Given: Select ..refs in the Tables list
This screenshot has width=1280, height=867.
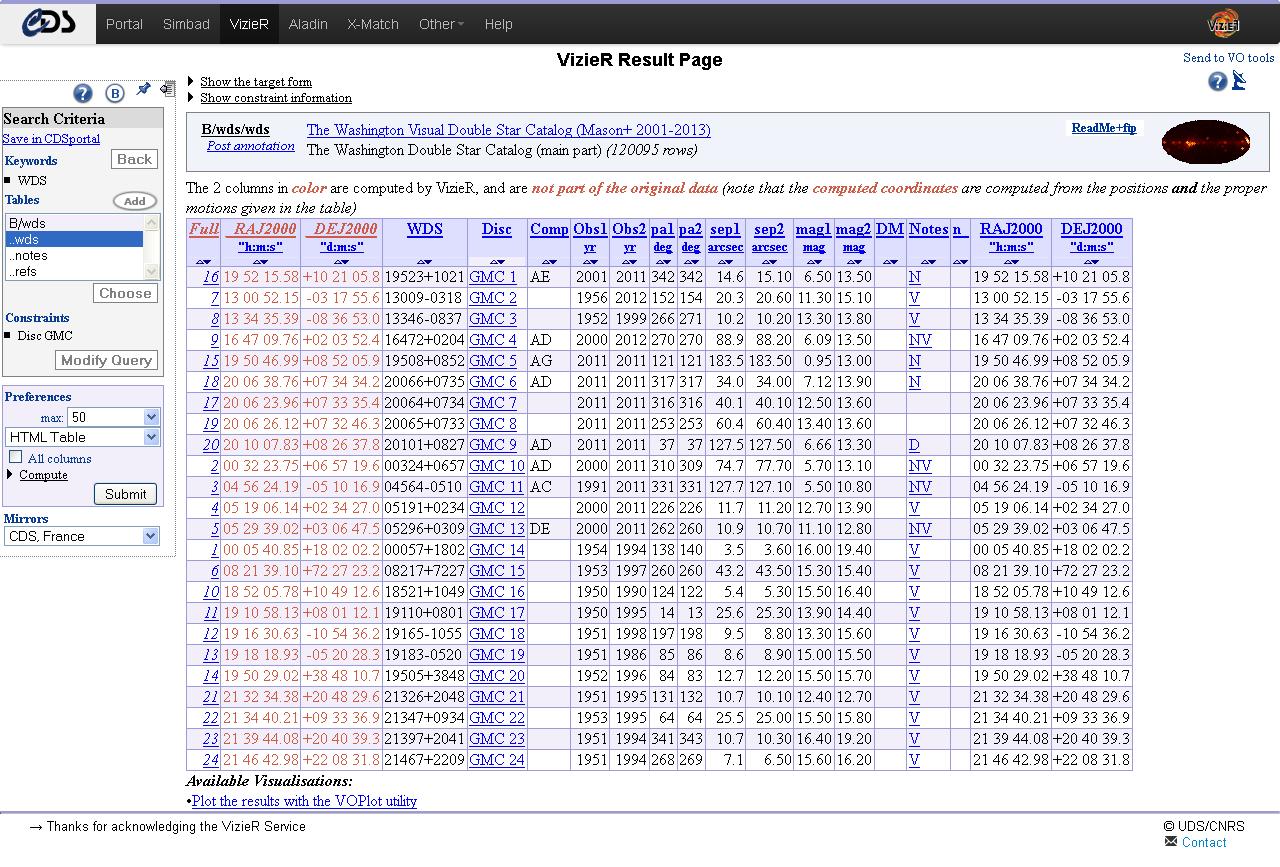Looking at the screenshot, I should pyautogui.click(x=74, y=271).
